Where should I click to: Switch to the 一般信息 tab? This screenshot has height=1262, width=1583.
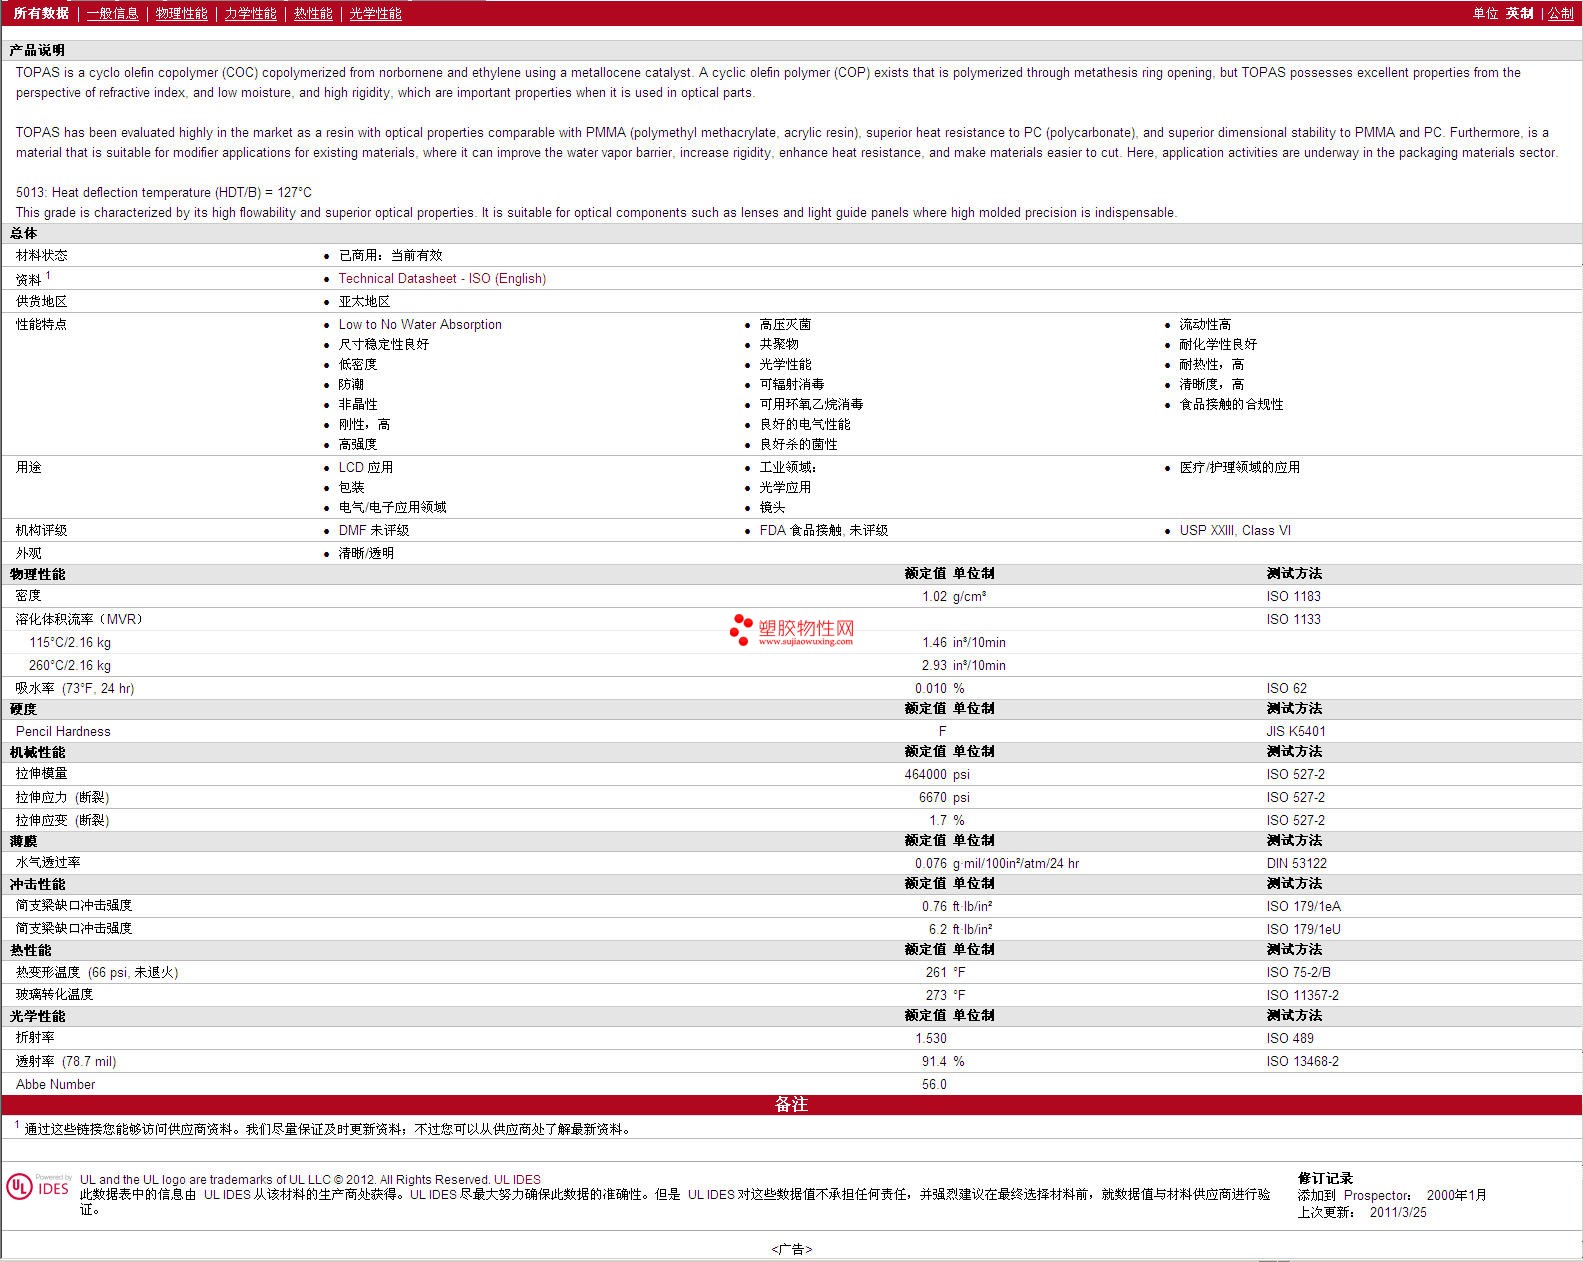(112, 13)
